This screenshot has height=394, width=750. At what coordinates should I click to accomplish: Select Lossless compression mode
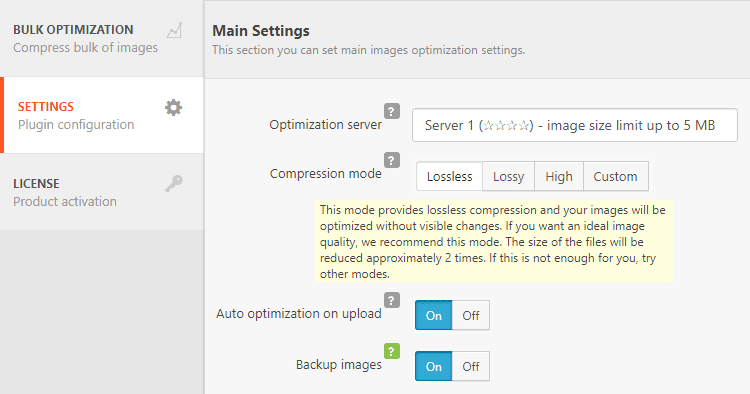(x=450, y=176)
